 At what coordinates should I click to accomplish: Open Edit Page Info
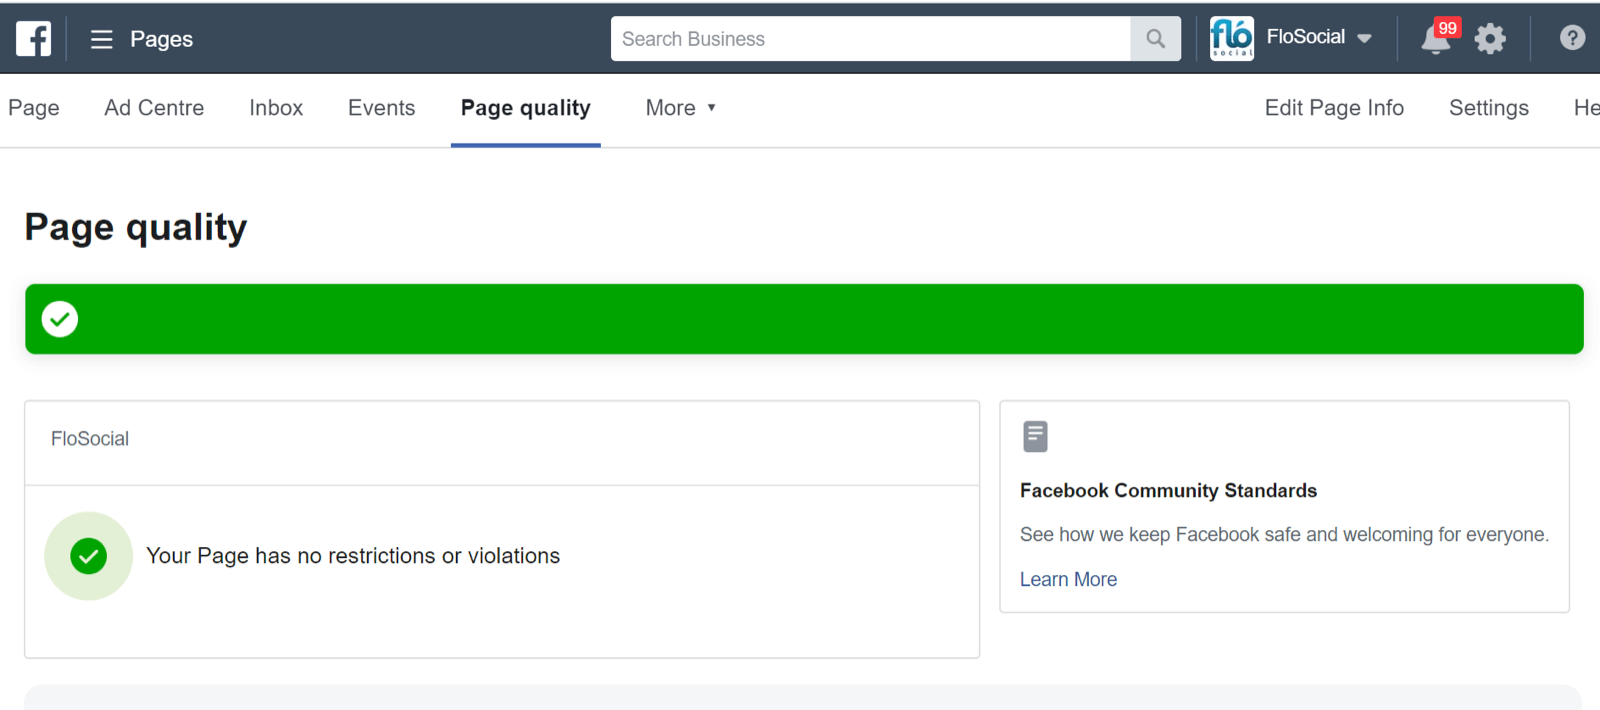click(1334, 108)
